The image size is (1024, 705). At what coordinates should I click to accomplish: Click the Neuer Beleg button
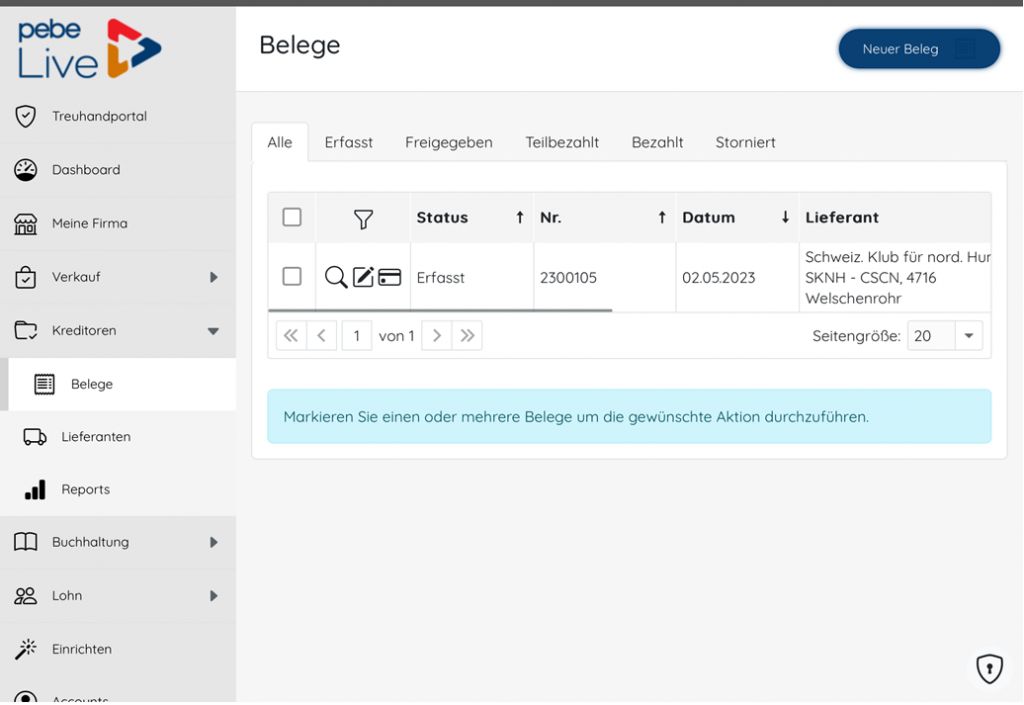919,49
